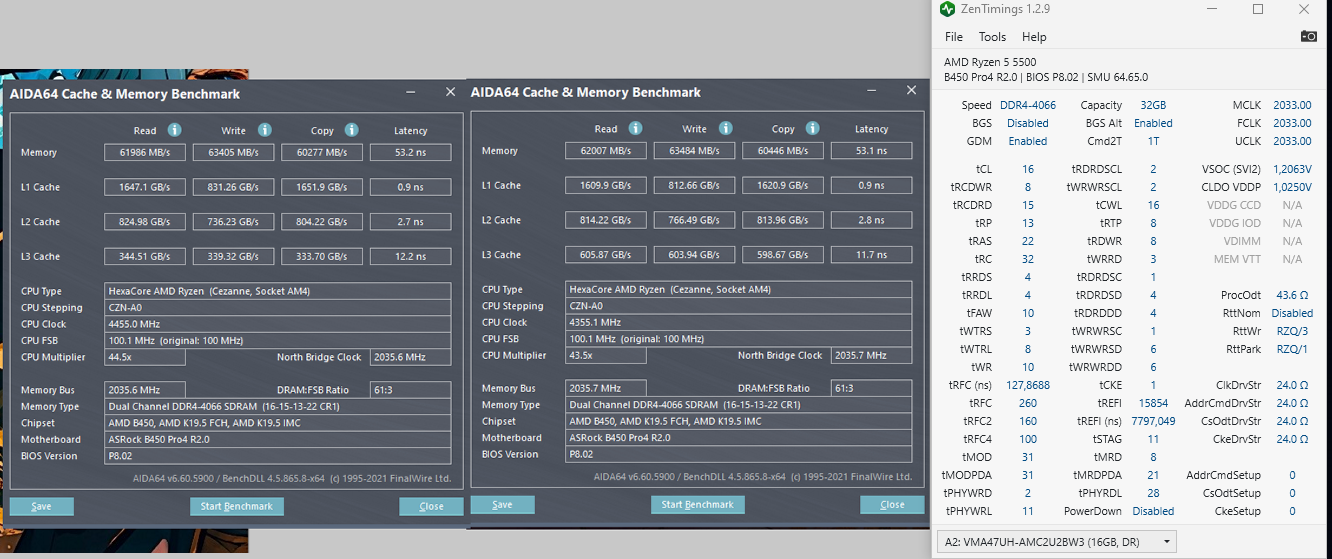Click Memory Latency 53.2 ns in left window
The width and height of the screenshot is (1332, 559).
pos(410,153)
